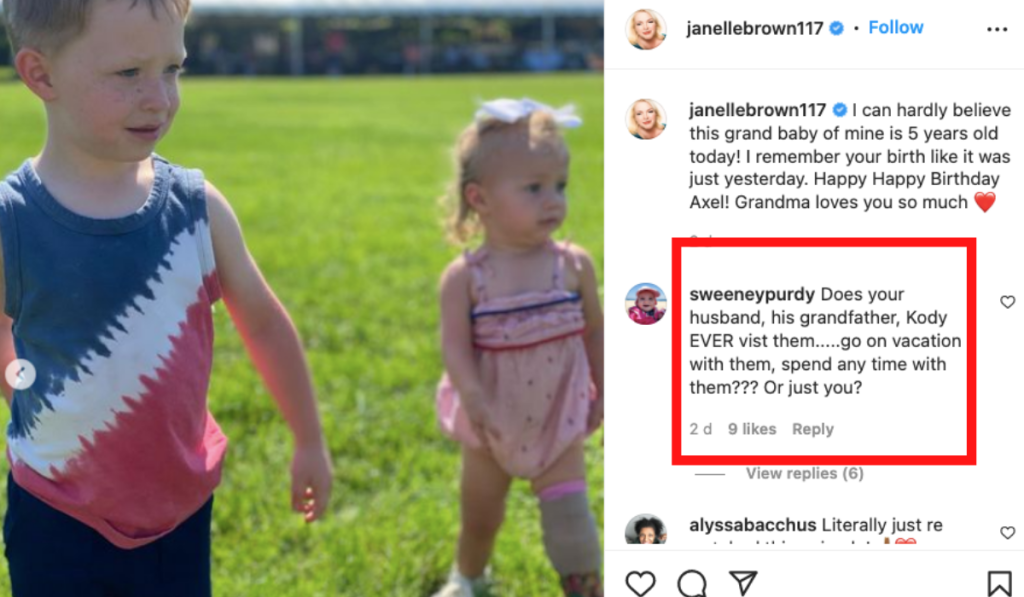The height and width of the screenshot is (597, 1024).
Task: Like the post with heart icon
Action: tap(640, 583)
